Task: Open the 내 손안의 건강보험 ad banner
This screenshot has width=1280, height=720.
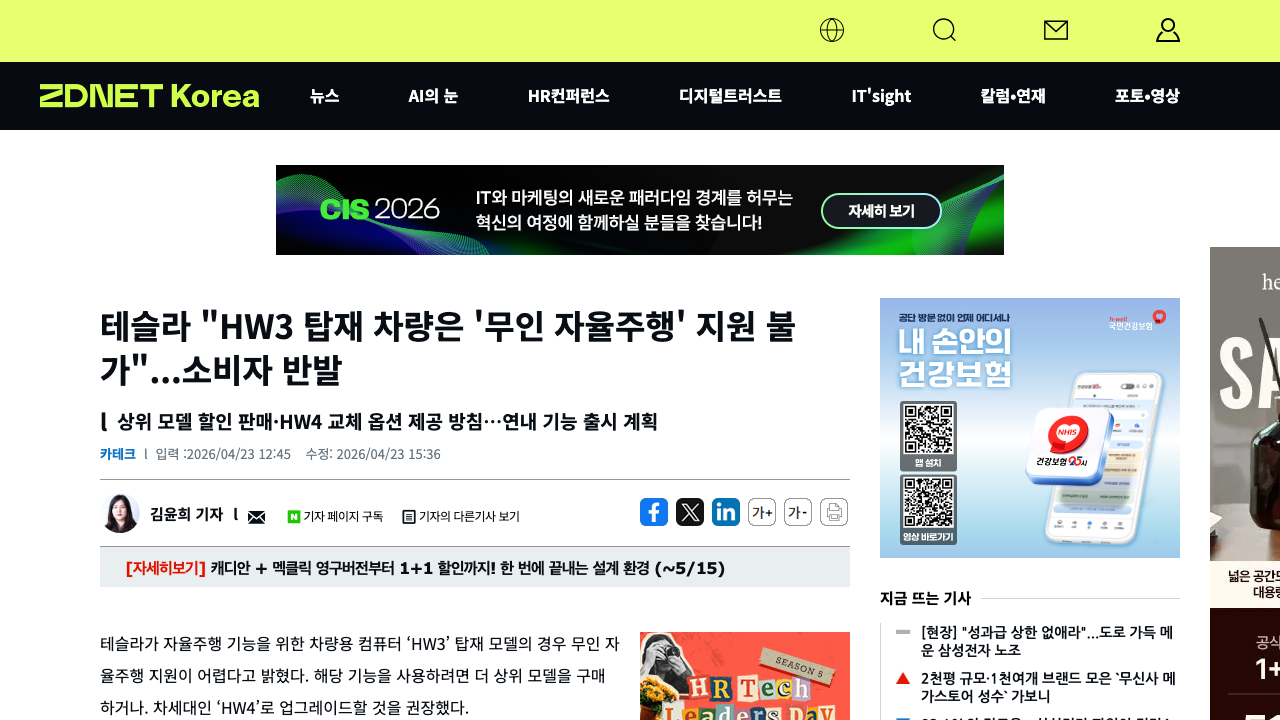Action: click(1030, 428)
